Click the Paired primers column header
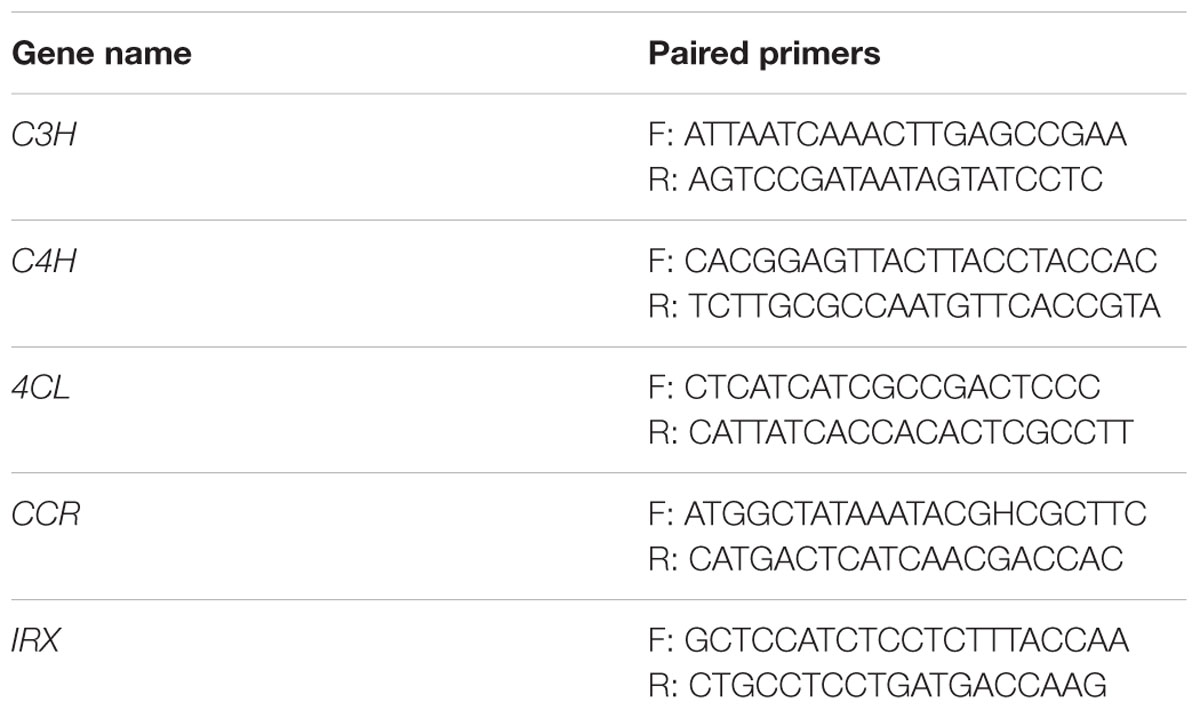Image resolution: width=1200 pixels, height=710 pixels. tap(764, 53)
